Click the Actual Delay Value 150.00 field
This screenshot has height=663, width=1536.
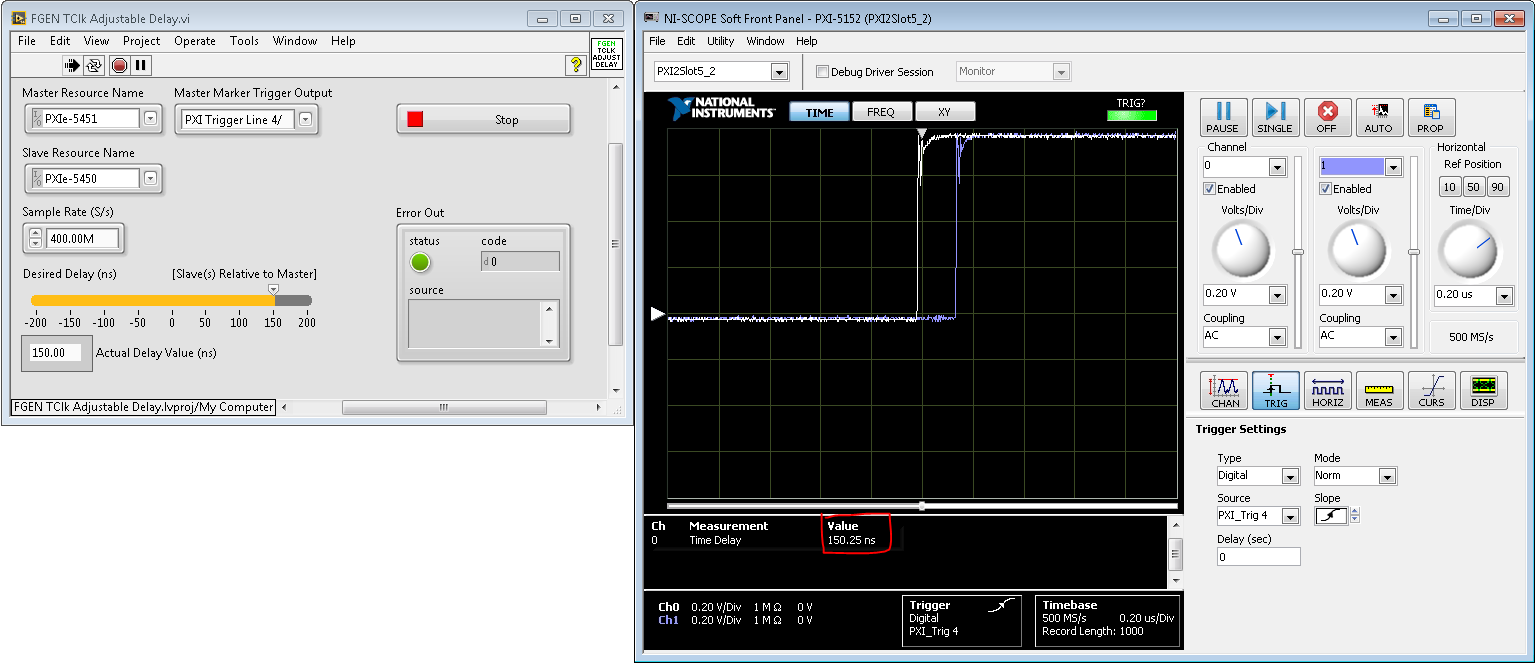click(55, 352)
